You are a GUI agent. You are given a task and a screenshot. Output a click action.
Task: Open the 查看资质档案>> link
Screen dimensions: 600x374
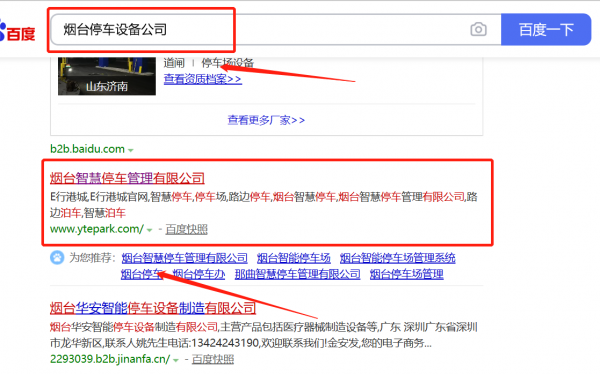tap(202, 79)
